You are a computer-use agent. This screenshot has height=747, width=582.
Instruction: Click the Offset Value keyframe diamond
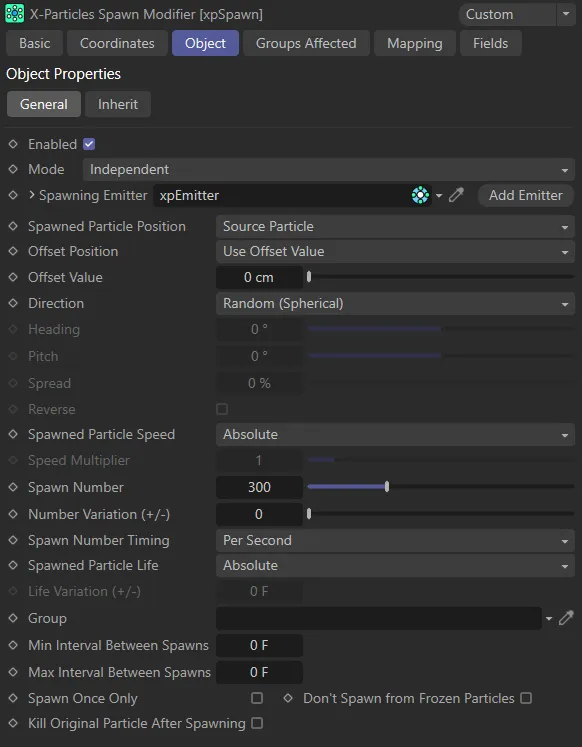13,277
